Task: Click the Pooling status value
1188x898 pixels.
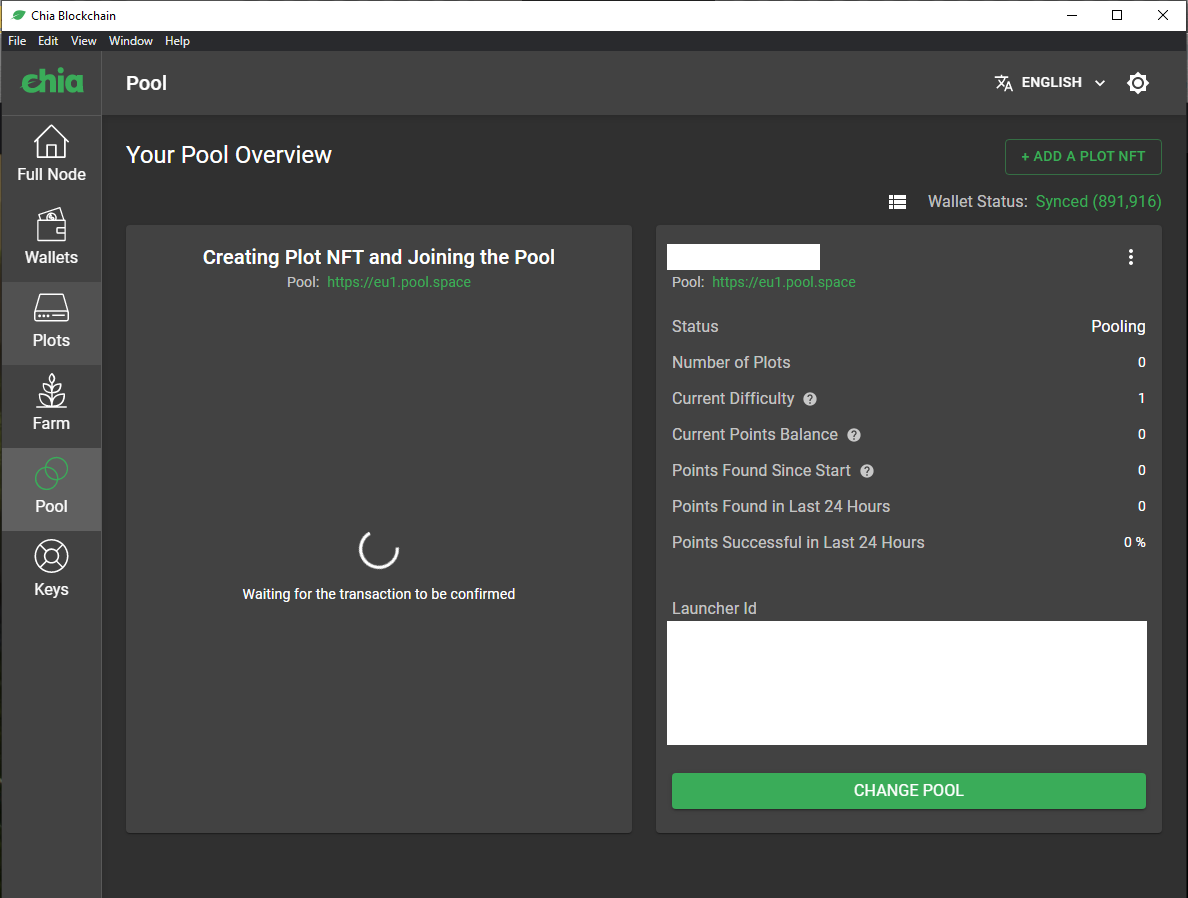Action: 1118,327
